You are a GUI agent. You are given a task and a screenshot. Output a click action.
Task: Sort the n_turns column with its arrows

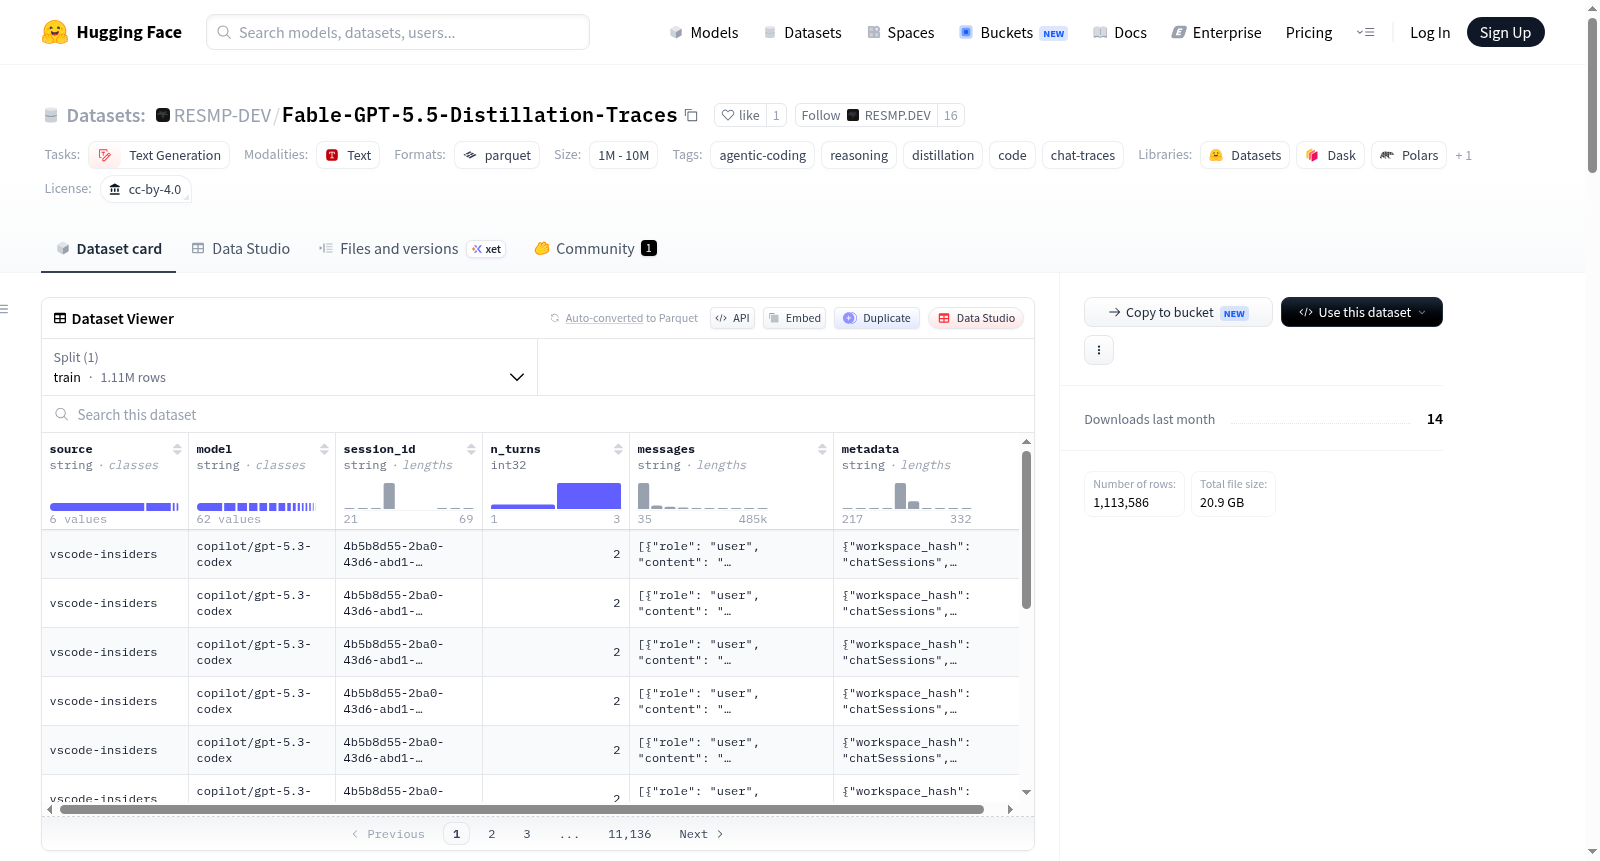click(x=618, y=449)
